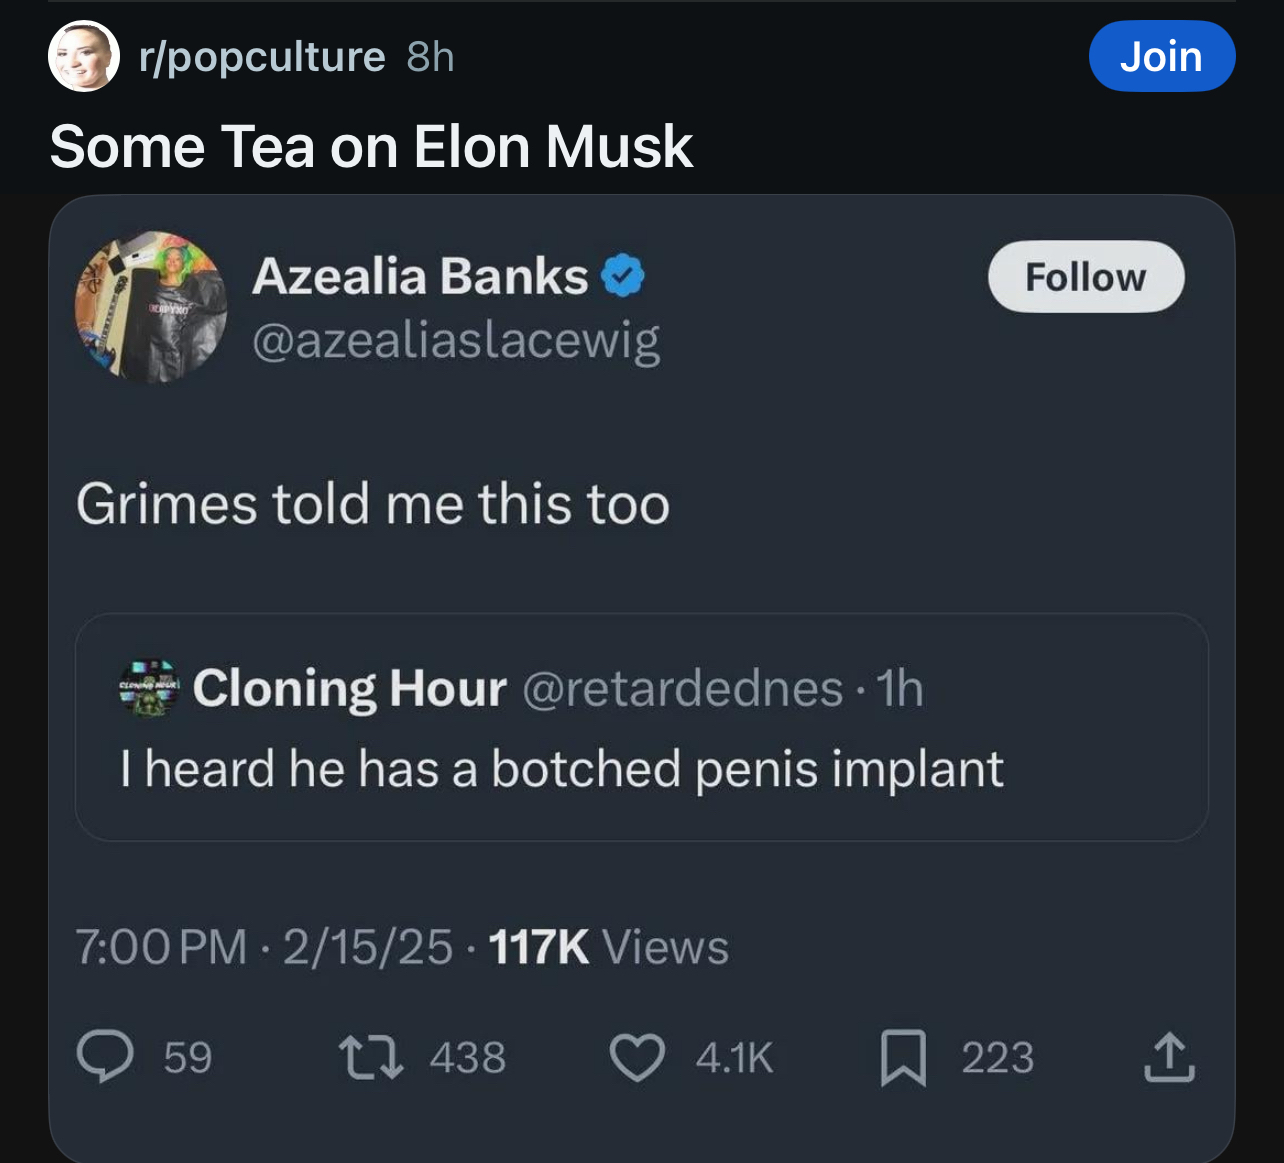Click the 7:00 PM tweet timestamp
The height and width of the screenshot is (1163, 1284).
point(161,947)
